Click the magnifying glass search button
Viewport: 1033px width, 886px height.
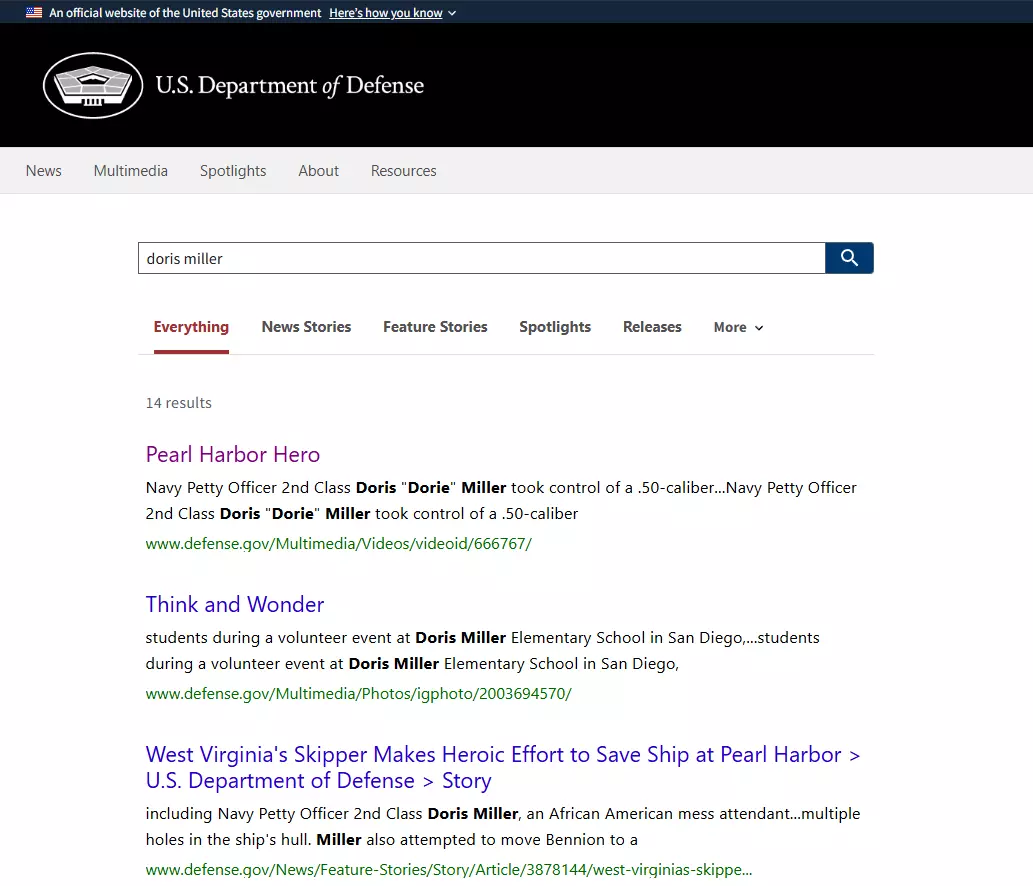point(849,258)
